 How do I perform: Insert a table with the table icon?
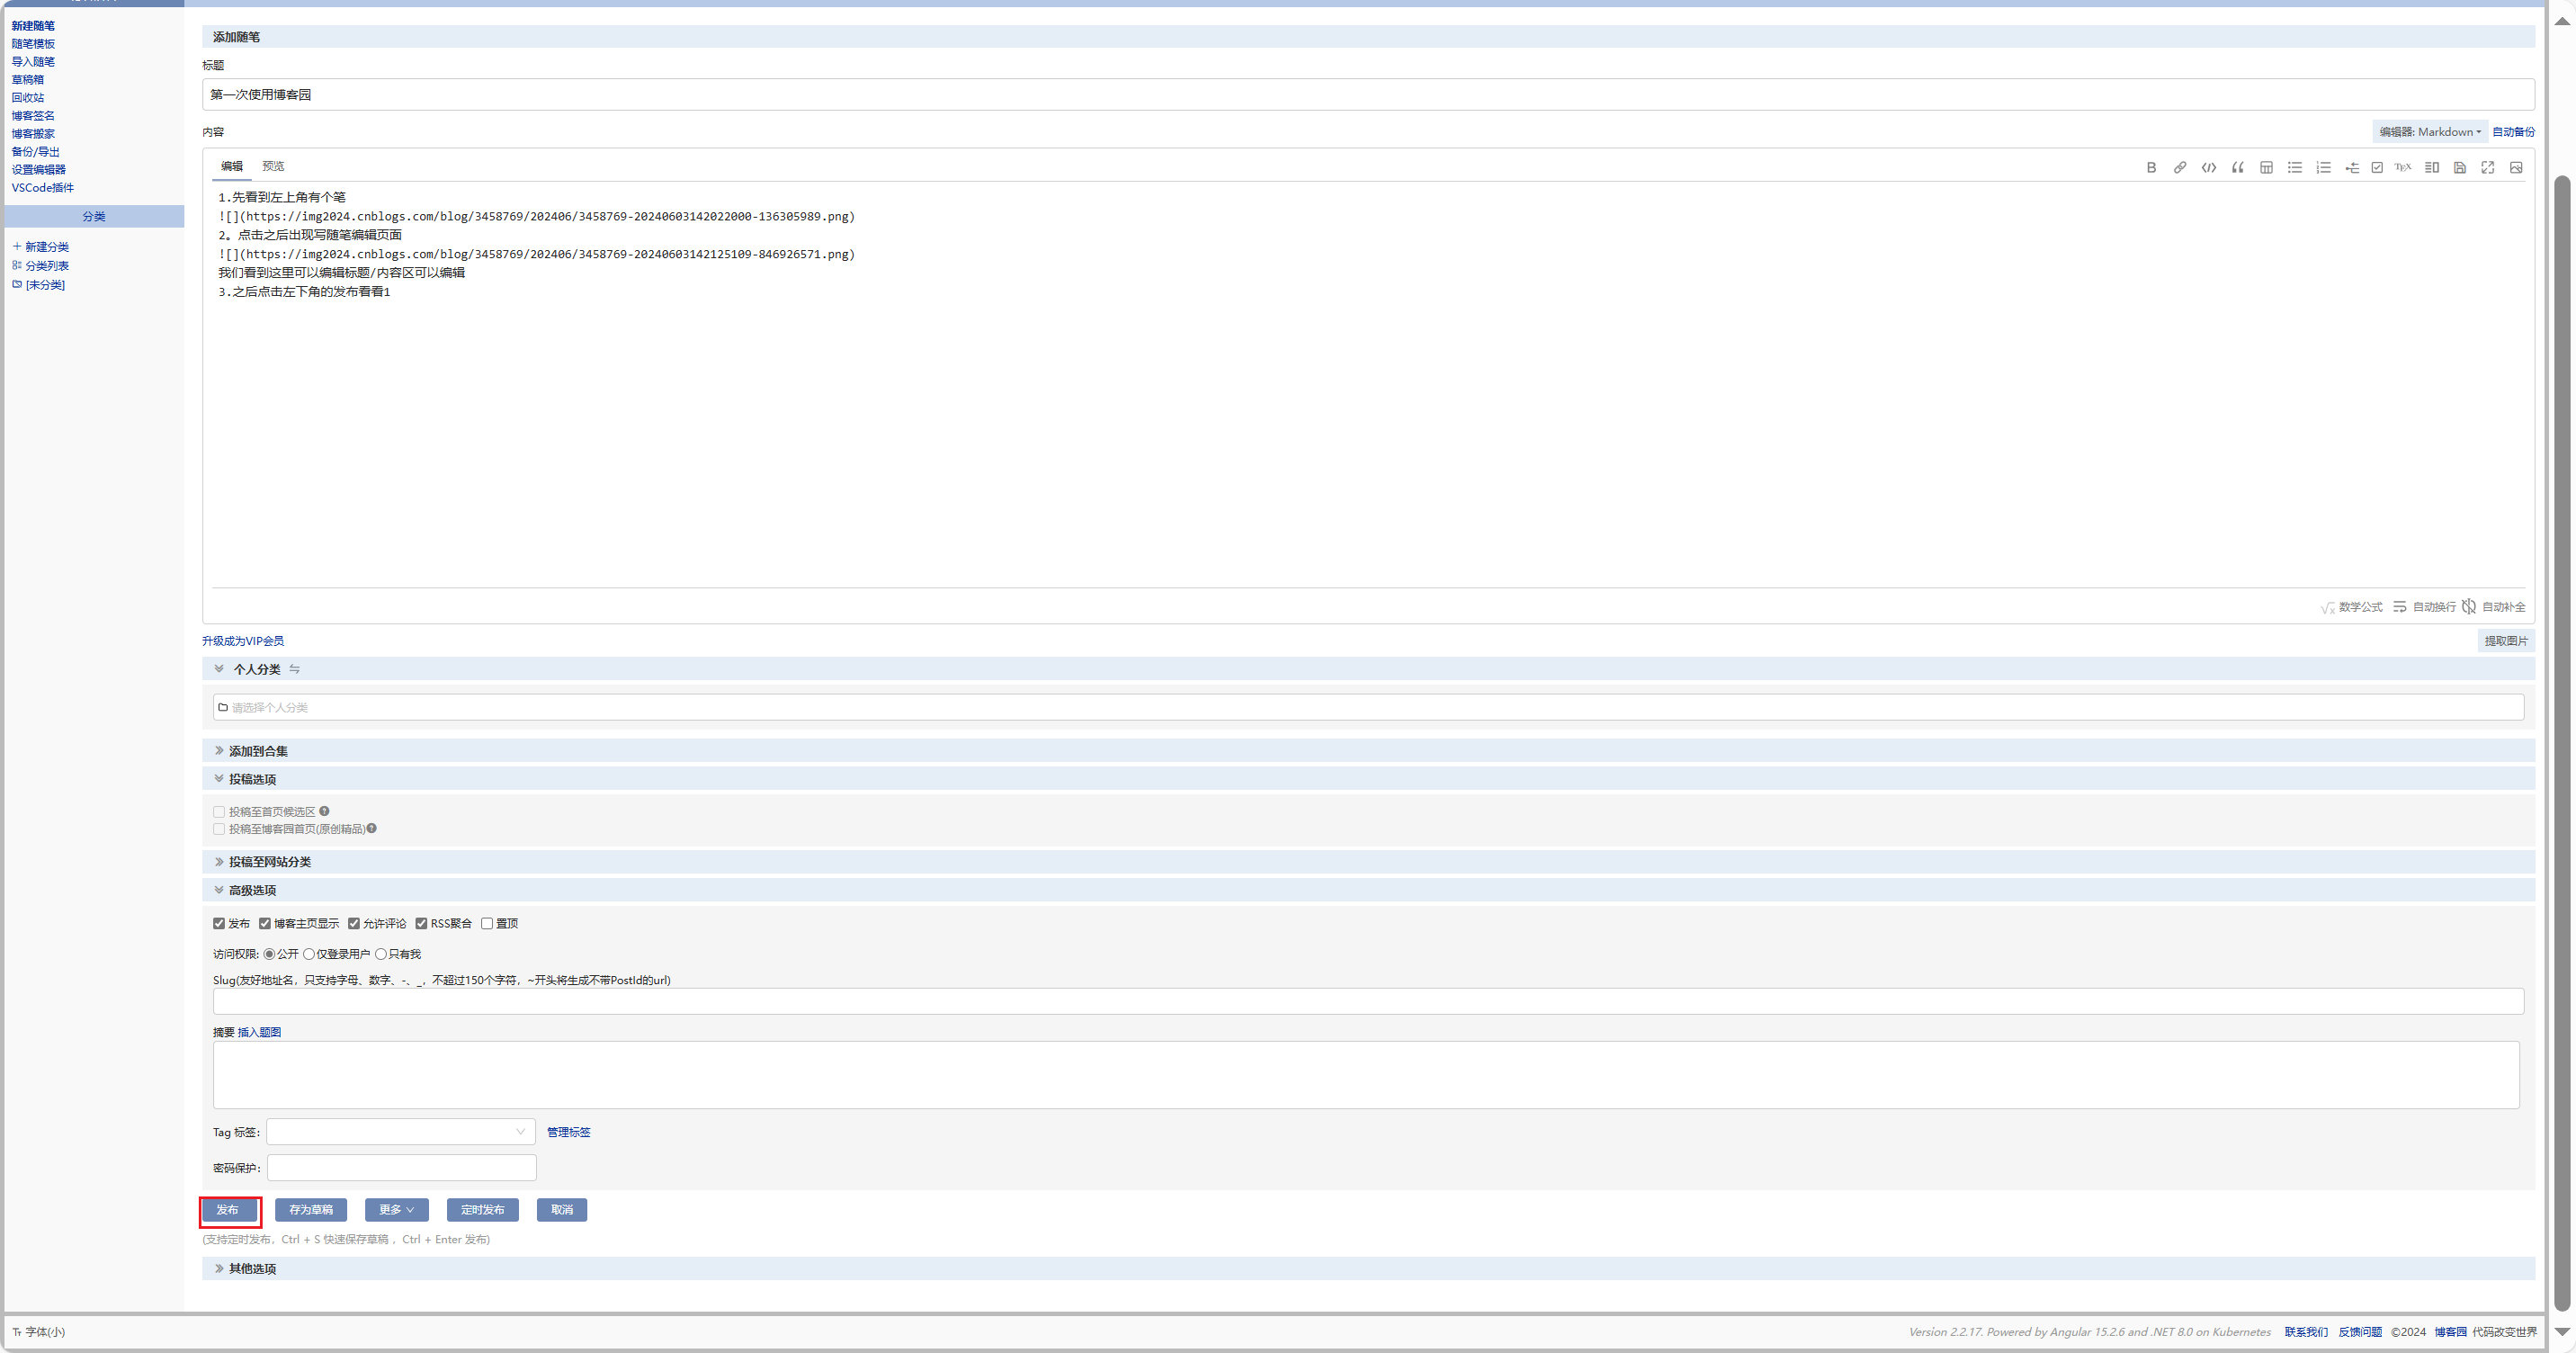click(2266, 167)
